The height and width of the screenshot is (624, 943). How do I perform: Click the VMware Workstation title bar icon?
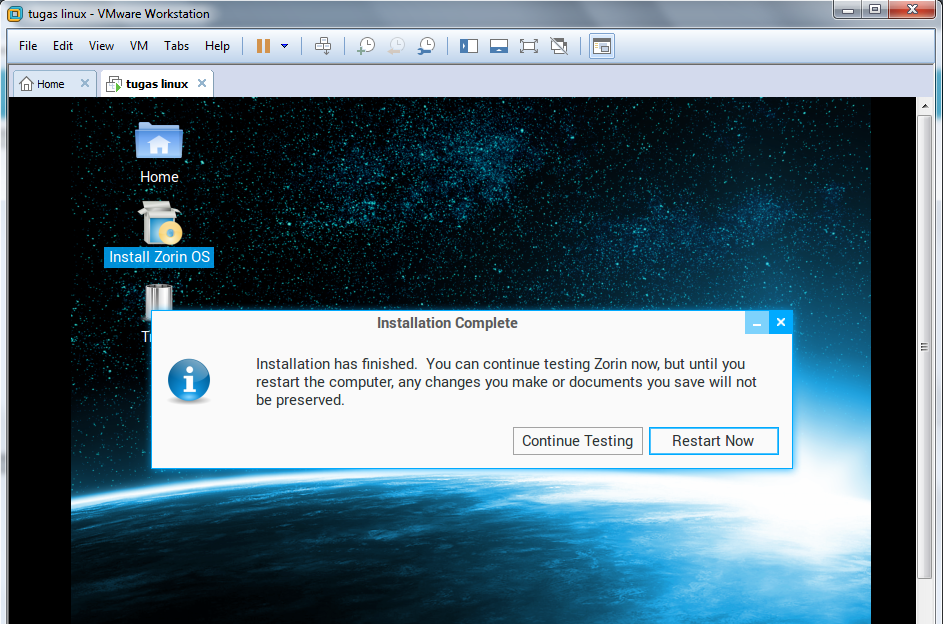(x=14, y=13)
